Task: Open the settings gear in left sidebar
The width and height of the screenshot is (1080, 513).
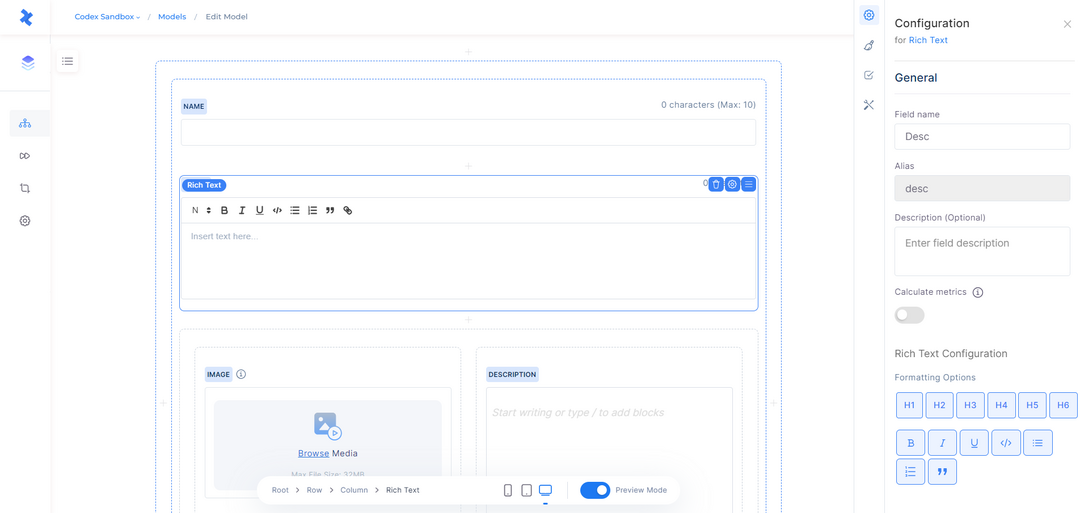Action: pyautogui.click(x=25, y=221)
